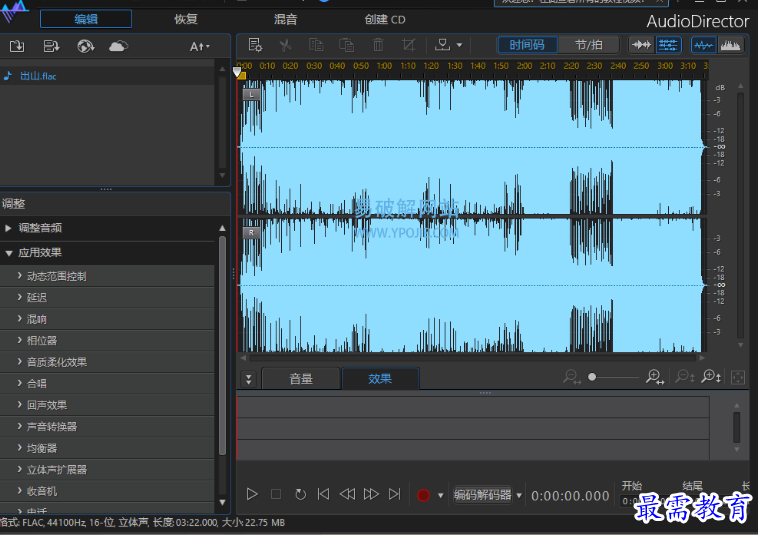This screenshot has height=539, width=758.
Task: Switch to 时间码 timecode mode
Action: [527, 45]
